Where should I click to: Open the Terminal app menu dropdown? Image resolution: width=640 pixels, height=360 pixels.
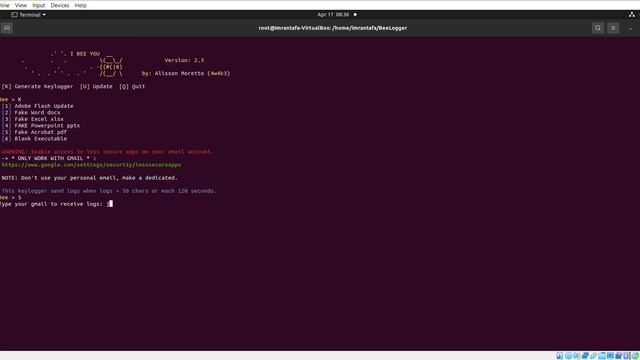coord(29,15)
